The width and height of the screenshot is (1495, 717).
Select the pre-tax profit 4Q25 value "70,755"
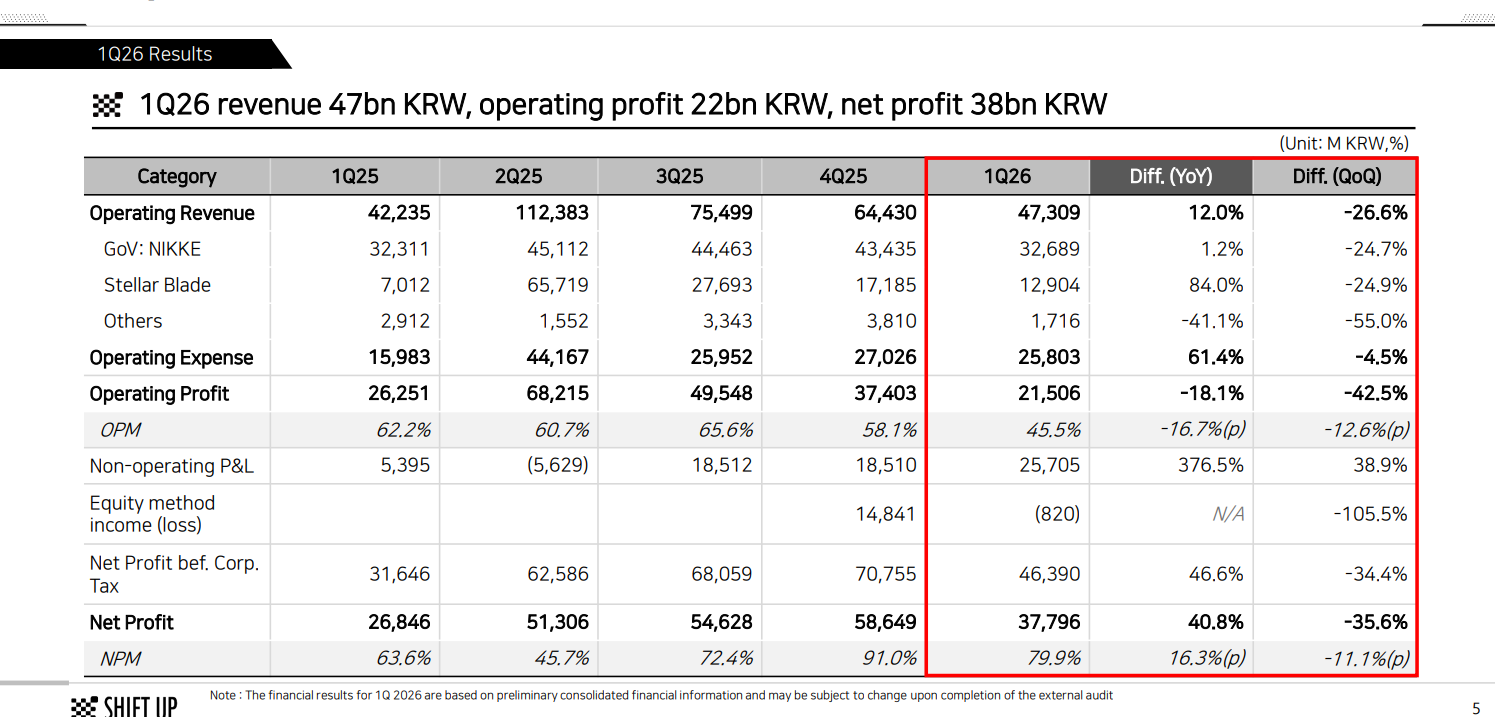[x=886, y=574]
